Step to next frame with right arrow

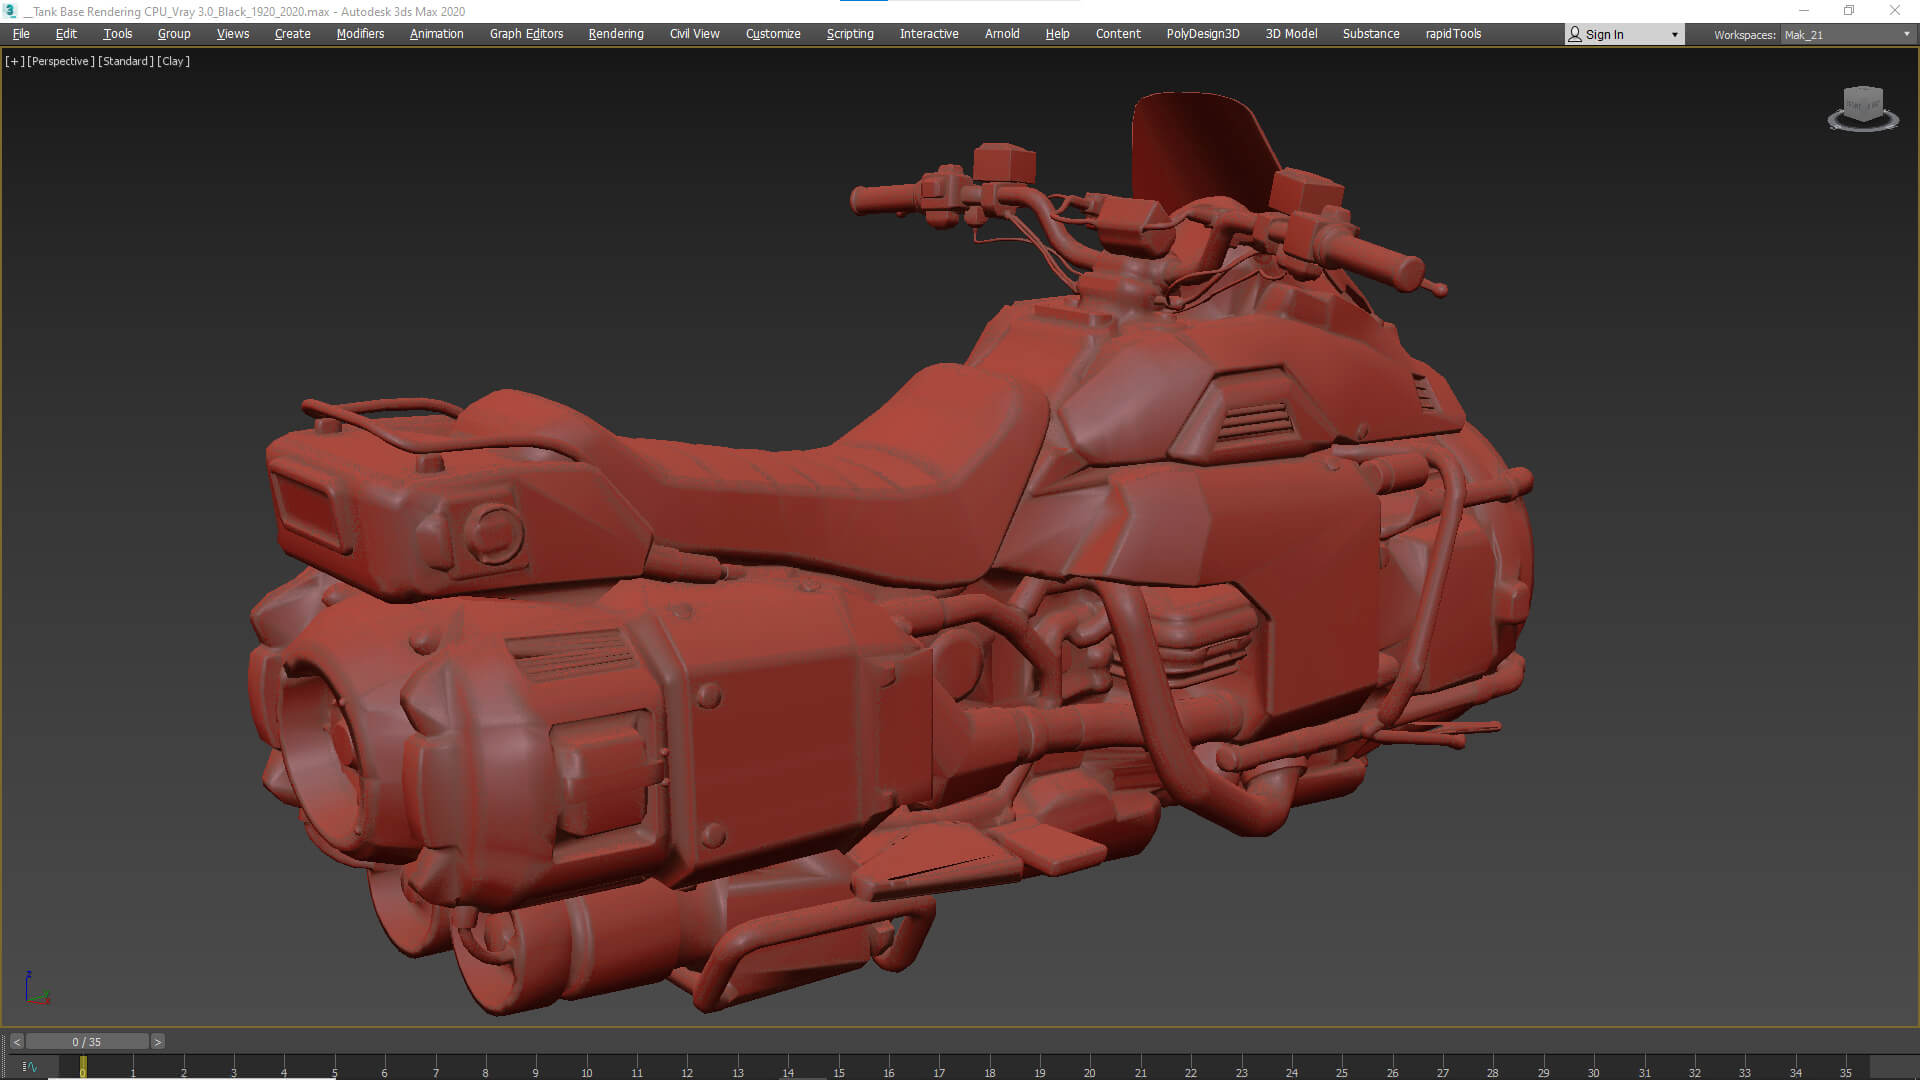[157, 1042]
